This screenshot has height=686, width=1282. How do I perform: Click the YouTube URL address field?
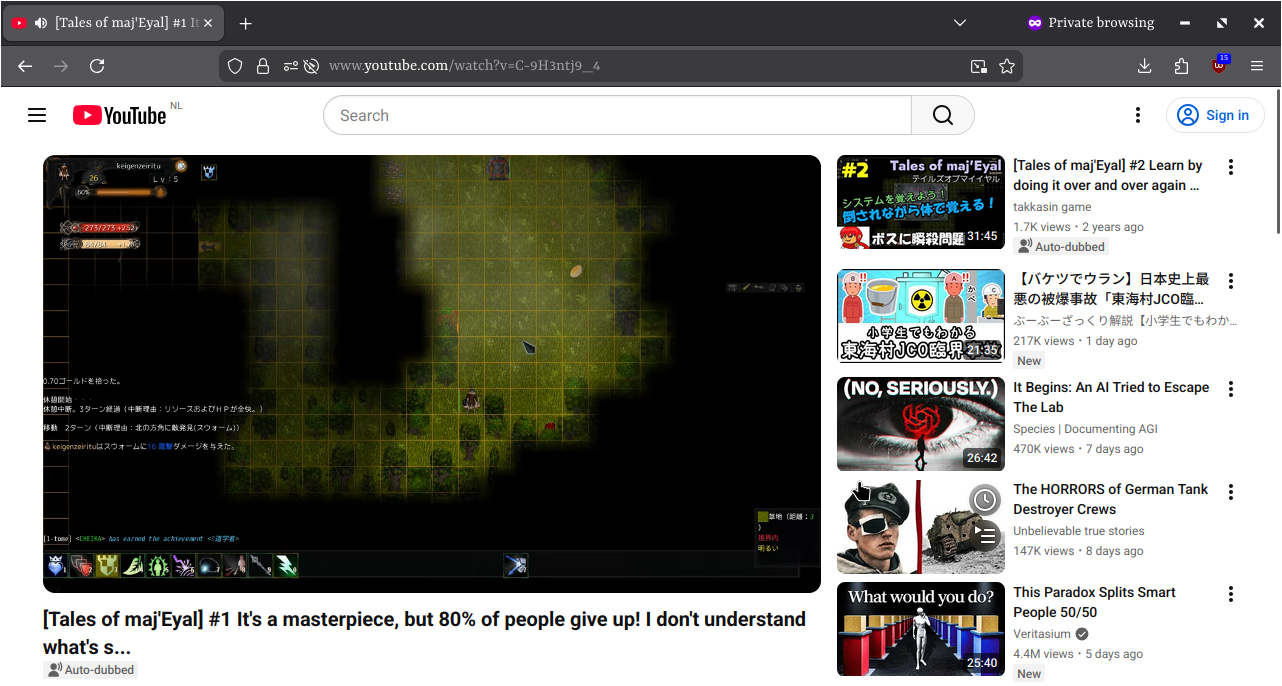click(x=640, y=66)
